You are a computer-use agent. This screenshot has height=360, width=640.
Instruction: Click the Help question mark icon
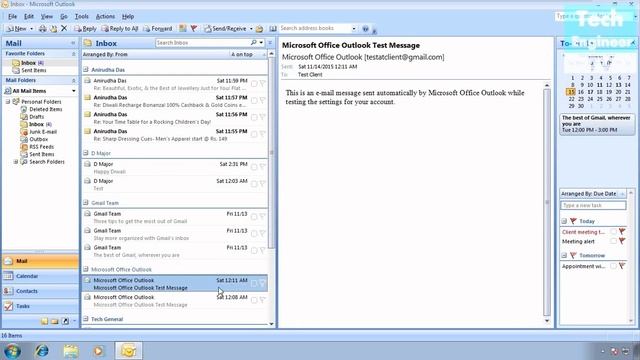tap(365, 29)
